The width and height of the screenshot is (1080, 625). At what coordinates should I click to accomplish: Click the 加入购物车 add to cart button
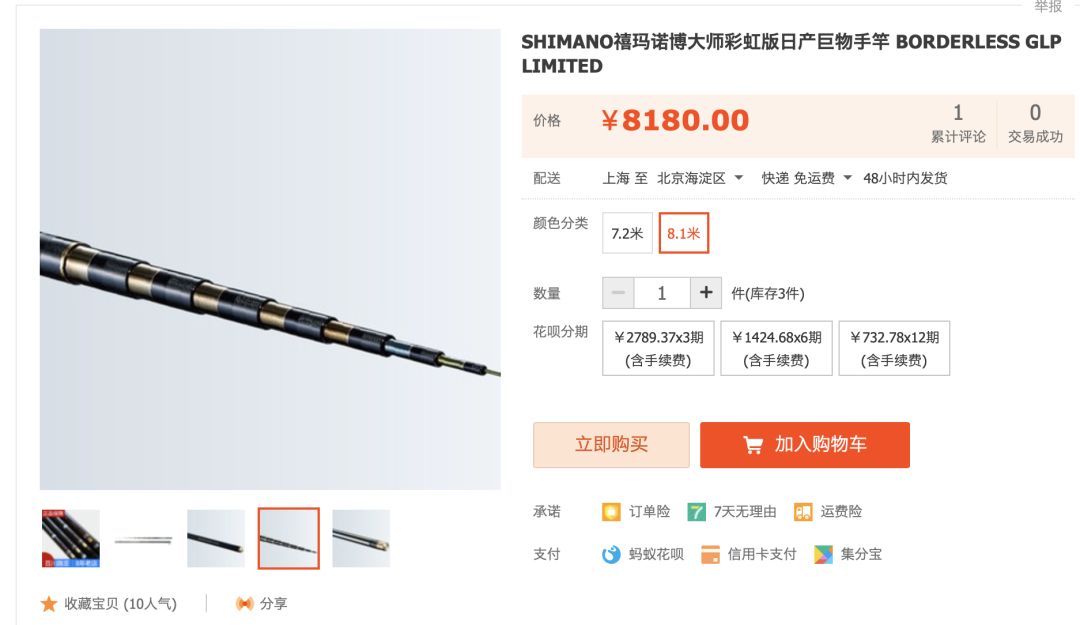(x=805, y=445)
